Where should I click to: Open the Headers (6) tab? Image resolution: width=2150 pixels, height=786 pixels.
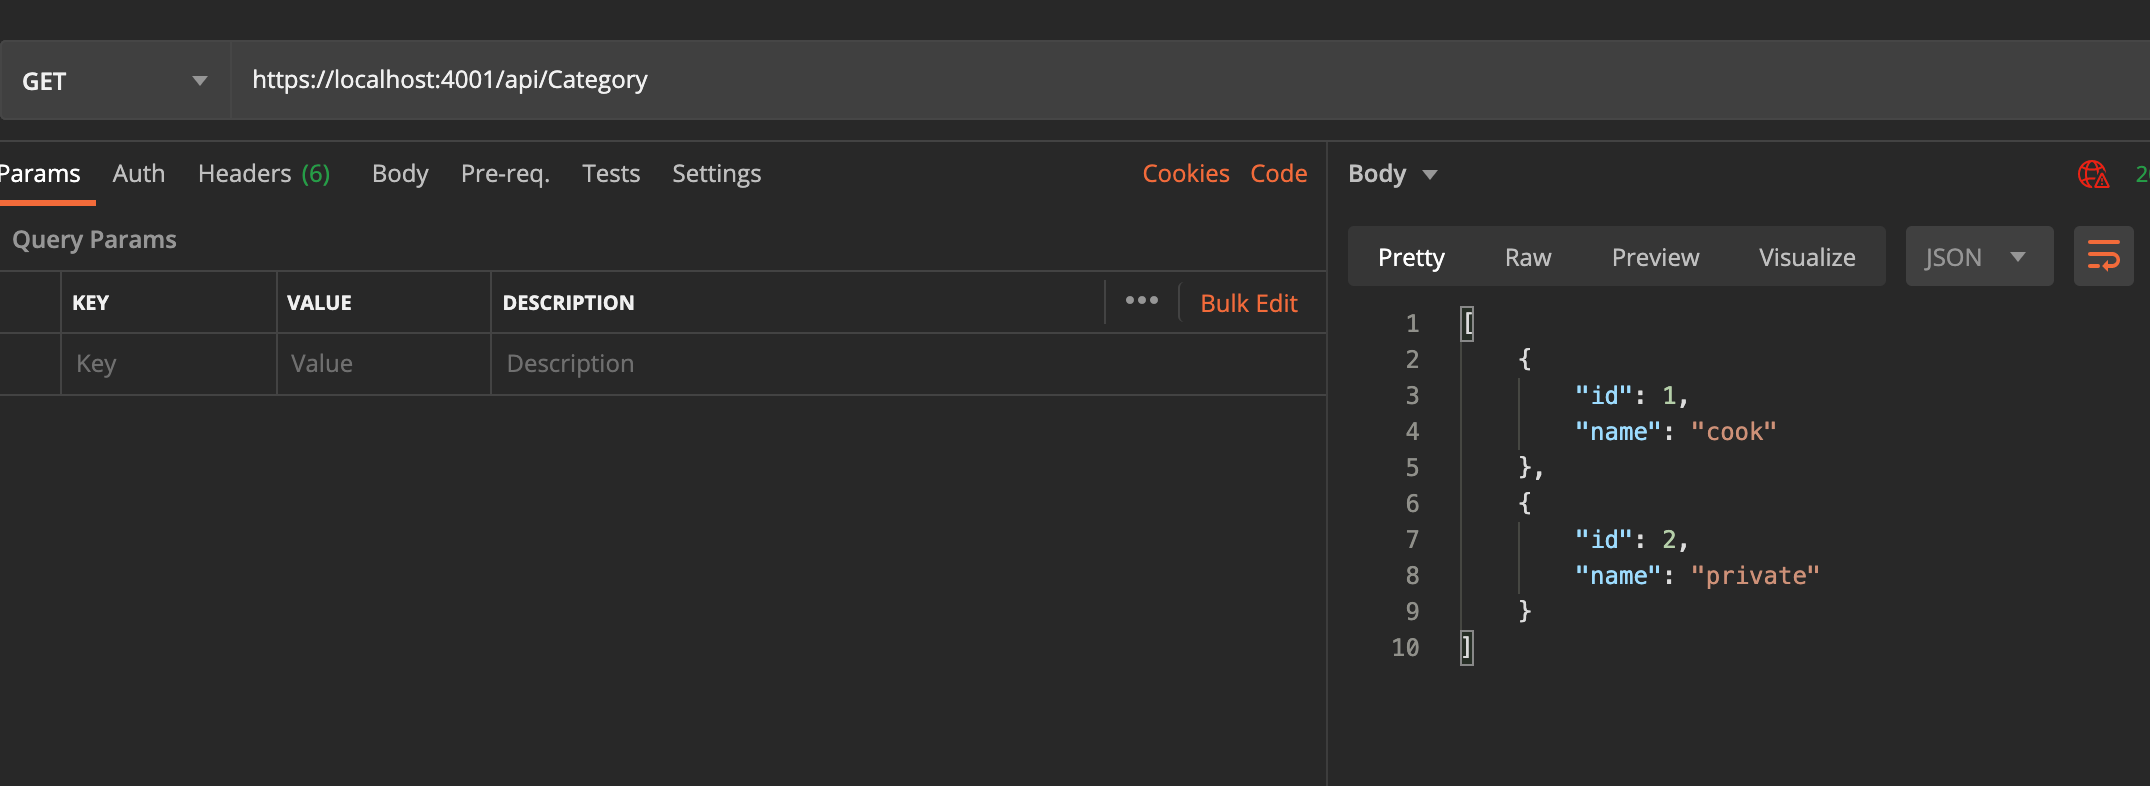pos(264,174)
